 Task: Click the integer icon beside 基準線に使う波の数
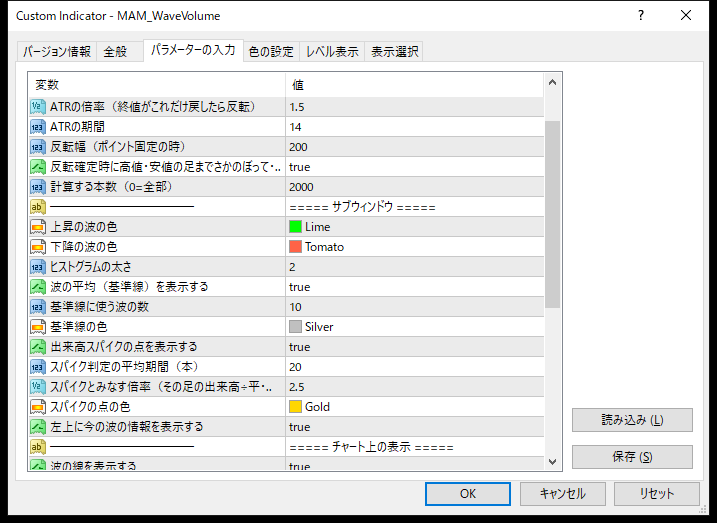38,307
